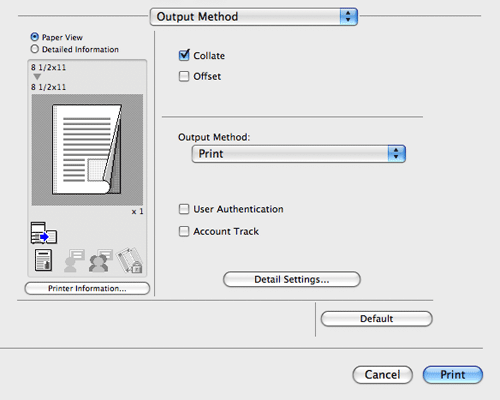
Task: Click the document page icon below the preview
Action: point(43,260)
